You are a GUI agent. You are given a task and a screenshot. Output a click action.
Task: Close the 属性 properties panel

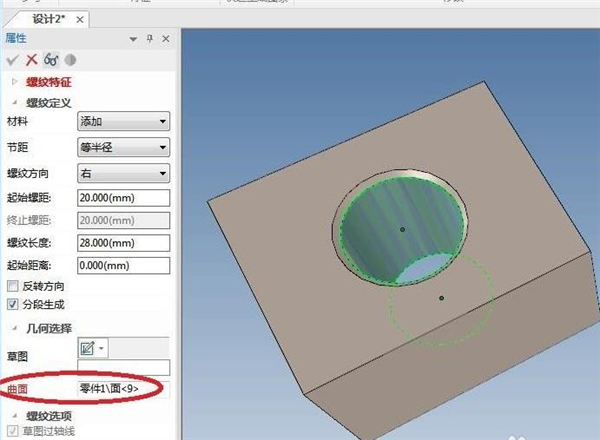pyautogui.click(x=166, y=38)
